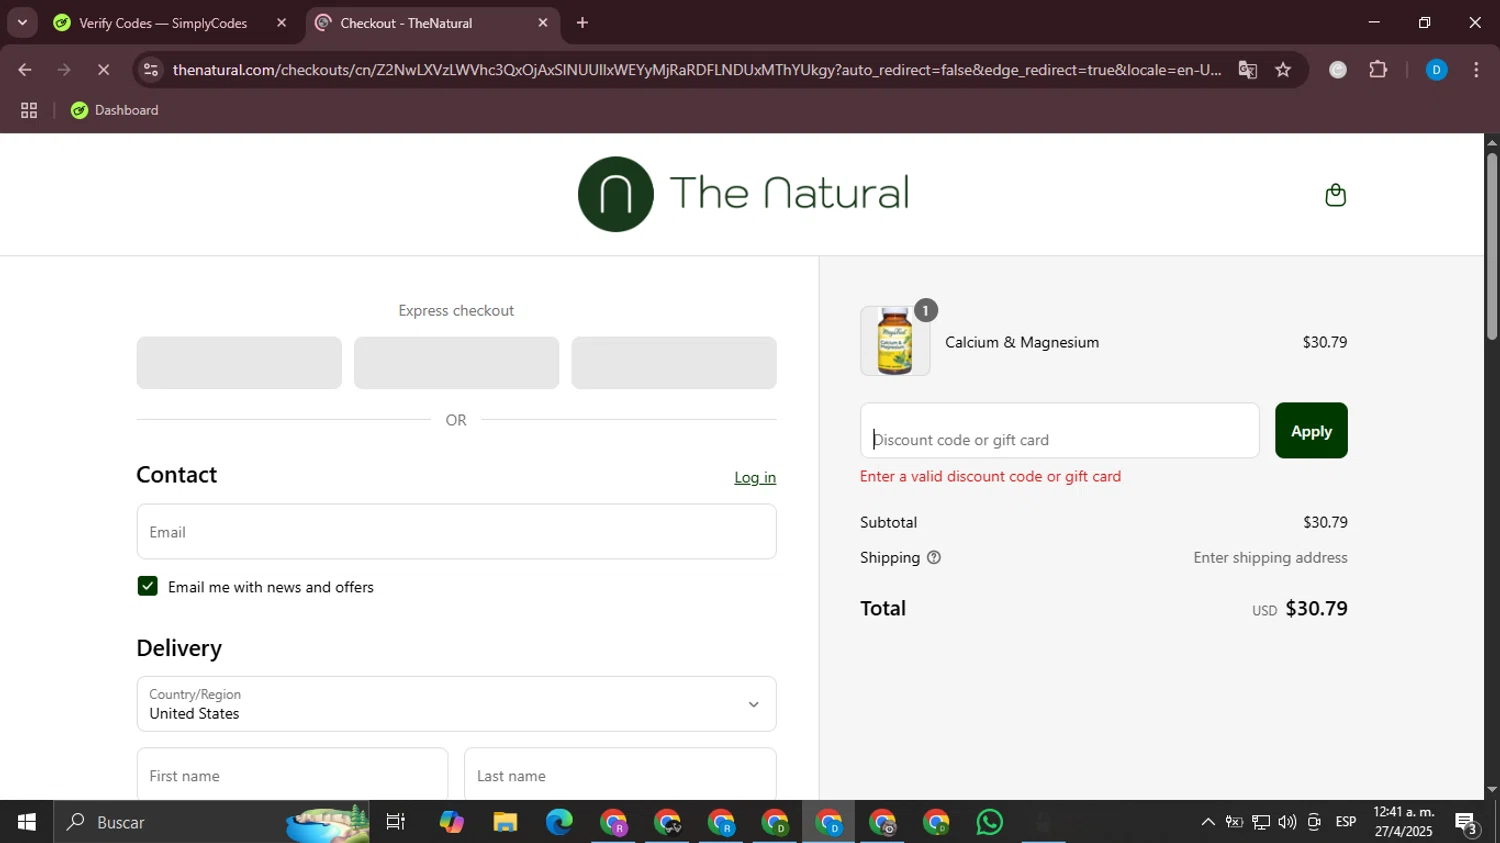Image resolution: width=1500 pixels, height=843 pixels.
Task: Bookmark this page with star icon
Action: click(x=1283, y=70)
